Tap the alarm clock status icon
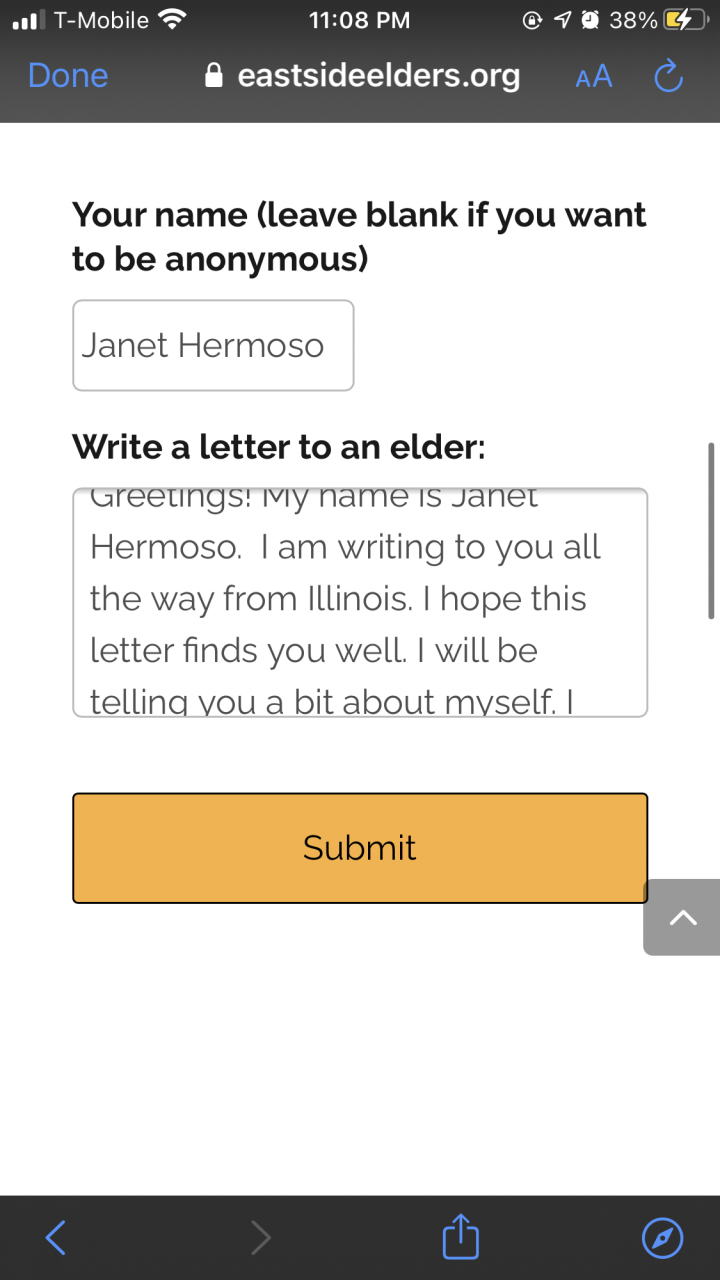The width and height of the screenshot is (720, 1280). click(x=590, y=20)
